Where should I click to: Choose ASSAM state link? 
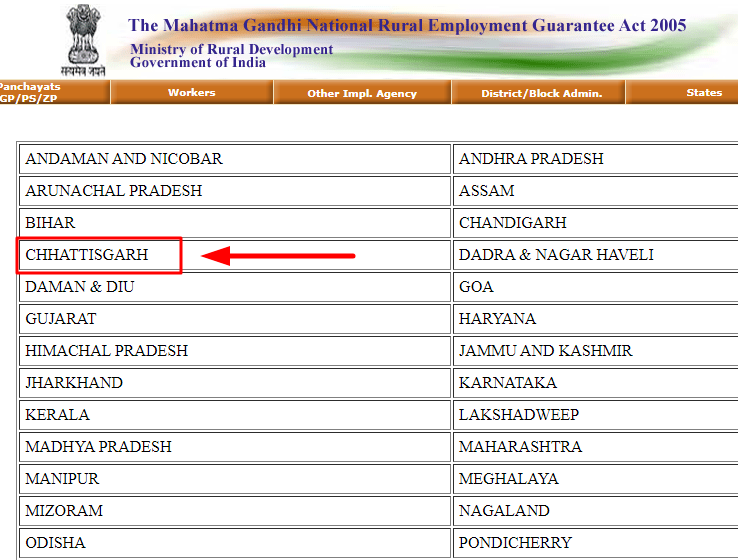(487, 191)
